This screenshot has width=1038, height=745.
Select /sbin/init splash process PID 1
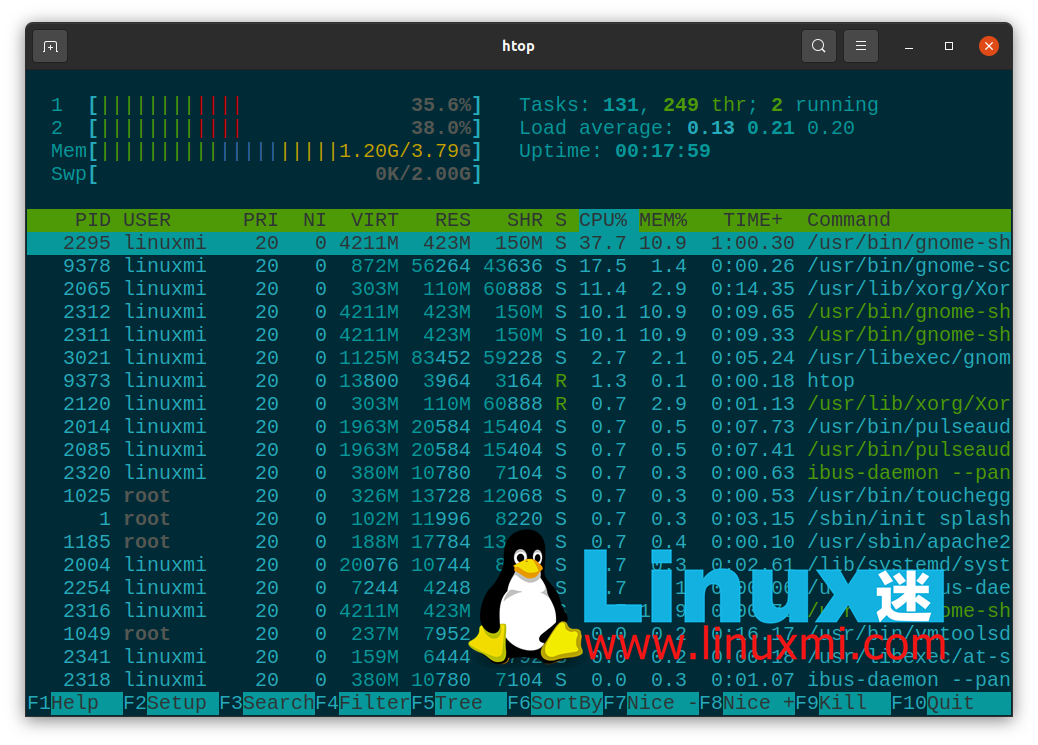click(519, 519)
